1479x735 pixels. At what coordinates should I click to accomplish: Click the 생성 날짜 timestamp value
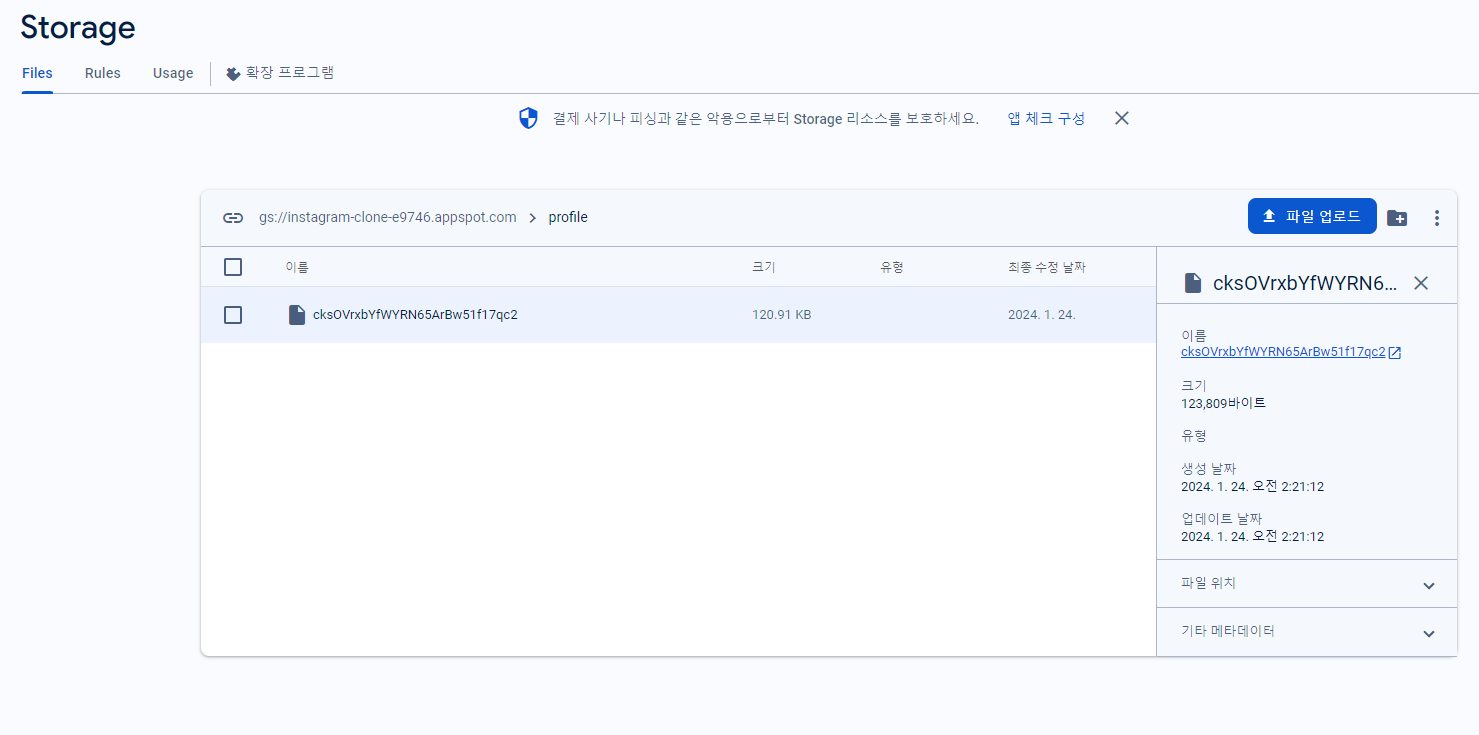click(x=1252, y=487)
